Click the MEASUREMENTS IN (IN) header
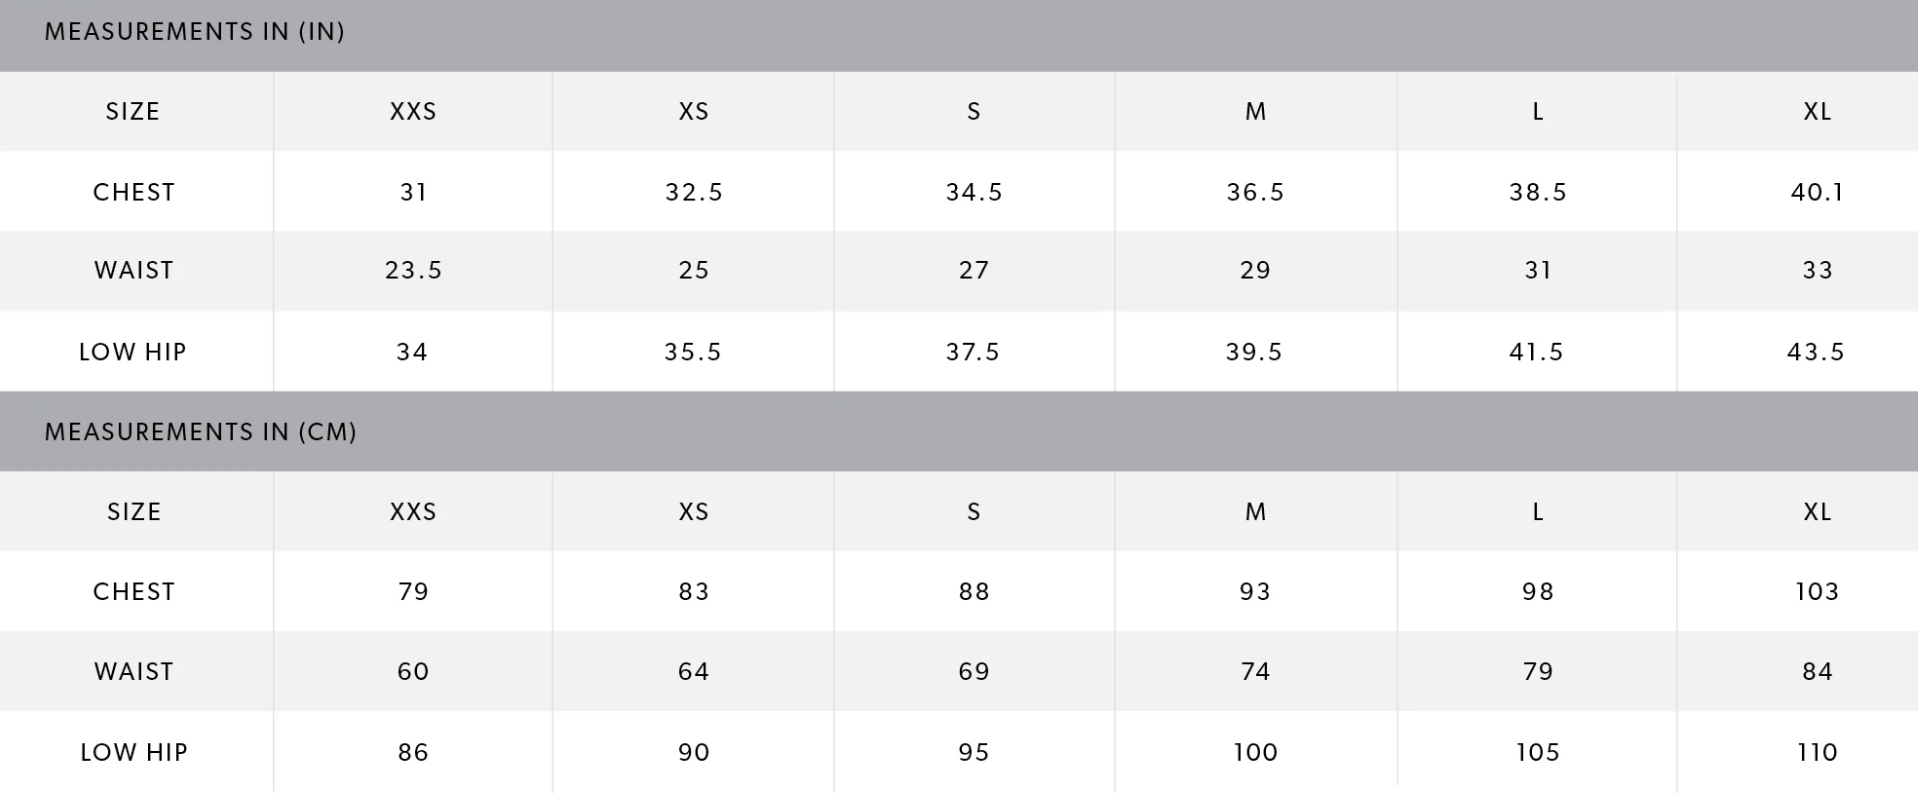Screen dimensions: 1918x808 coord(195,32)
